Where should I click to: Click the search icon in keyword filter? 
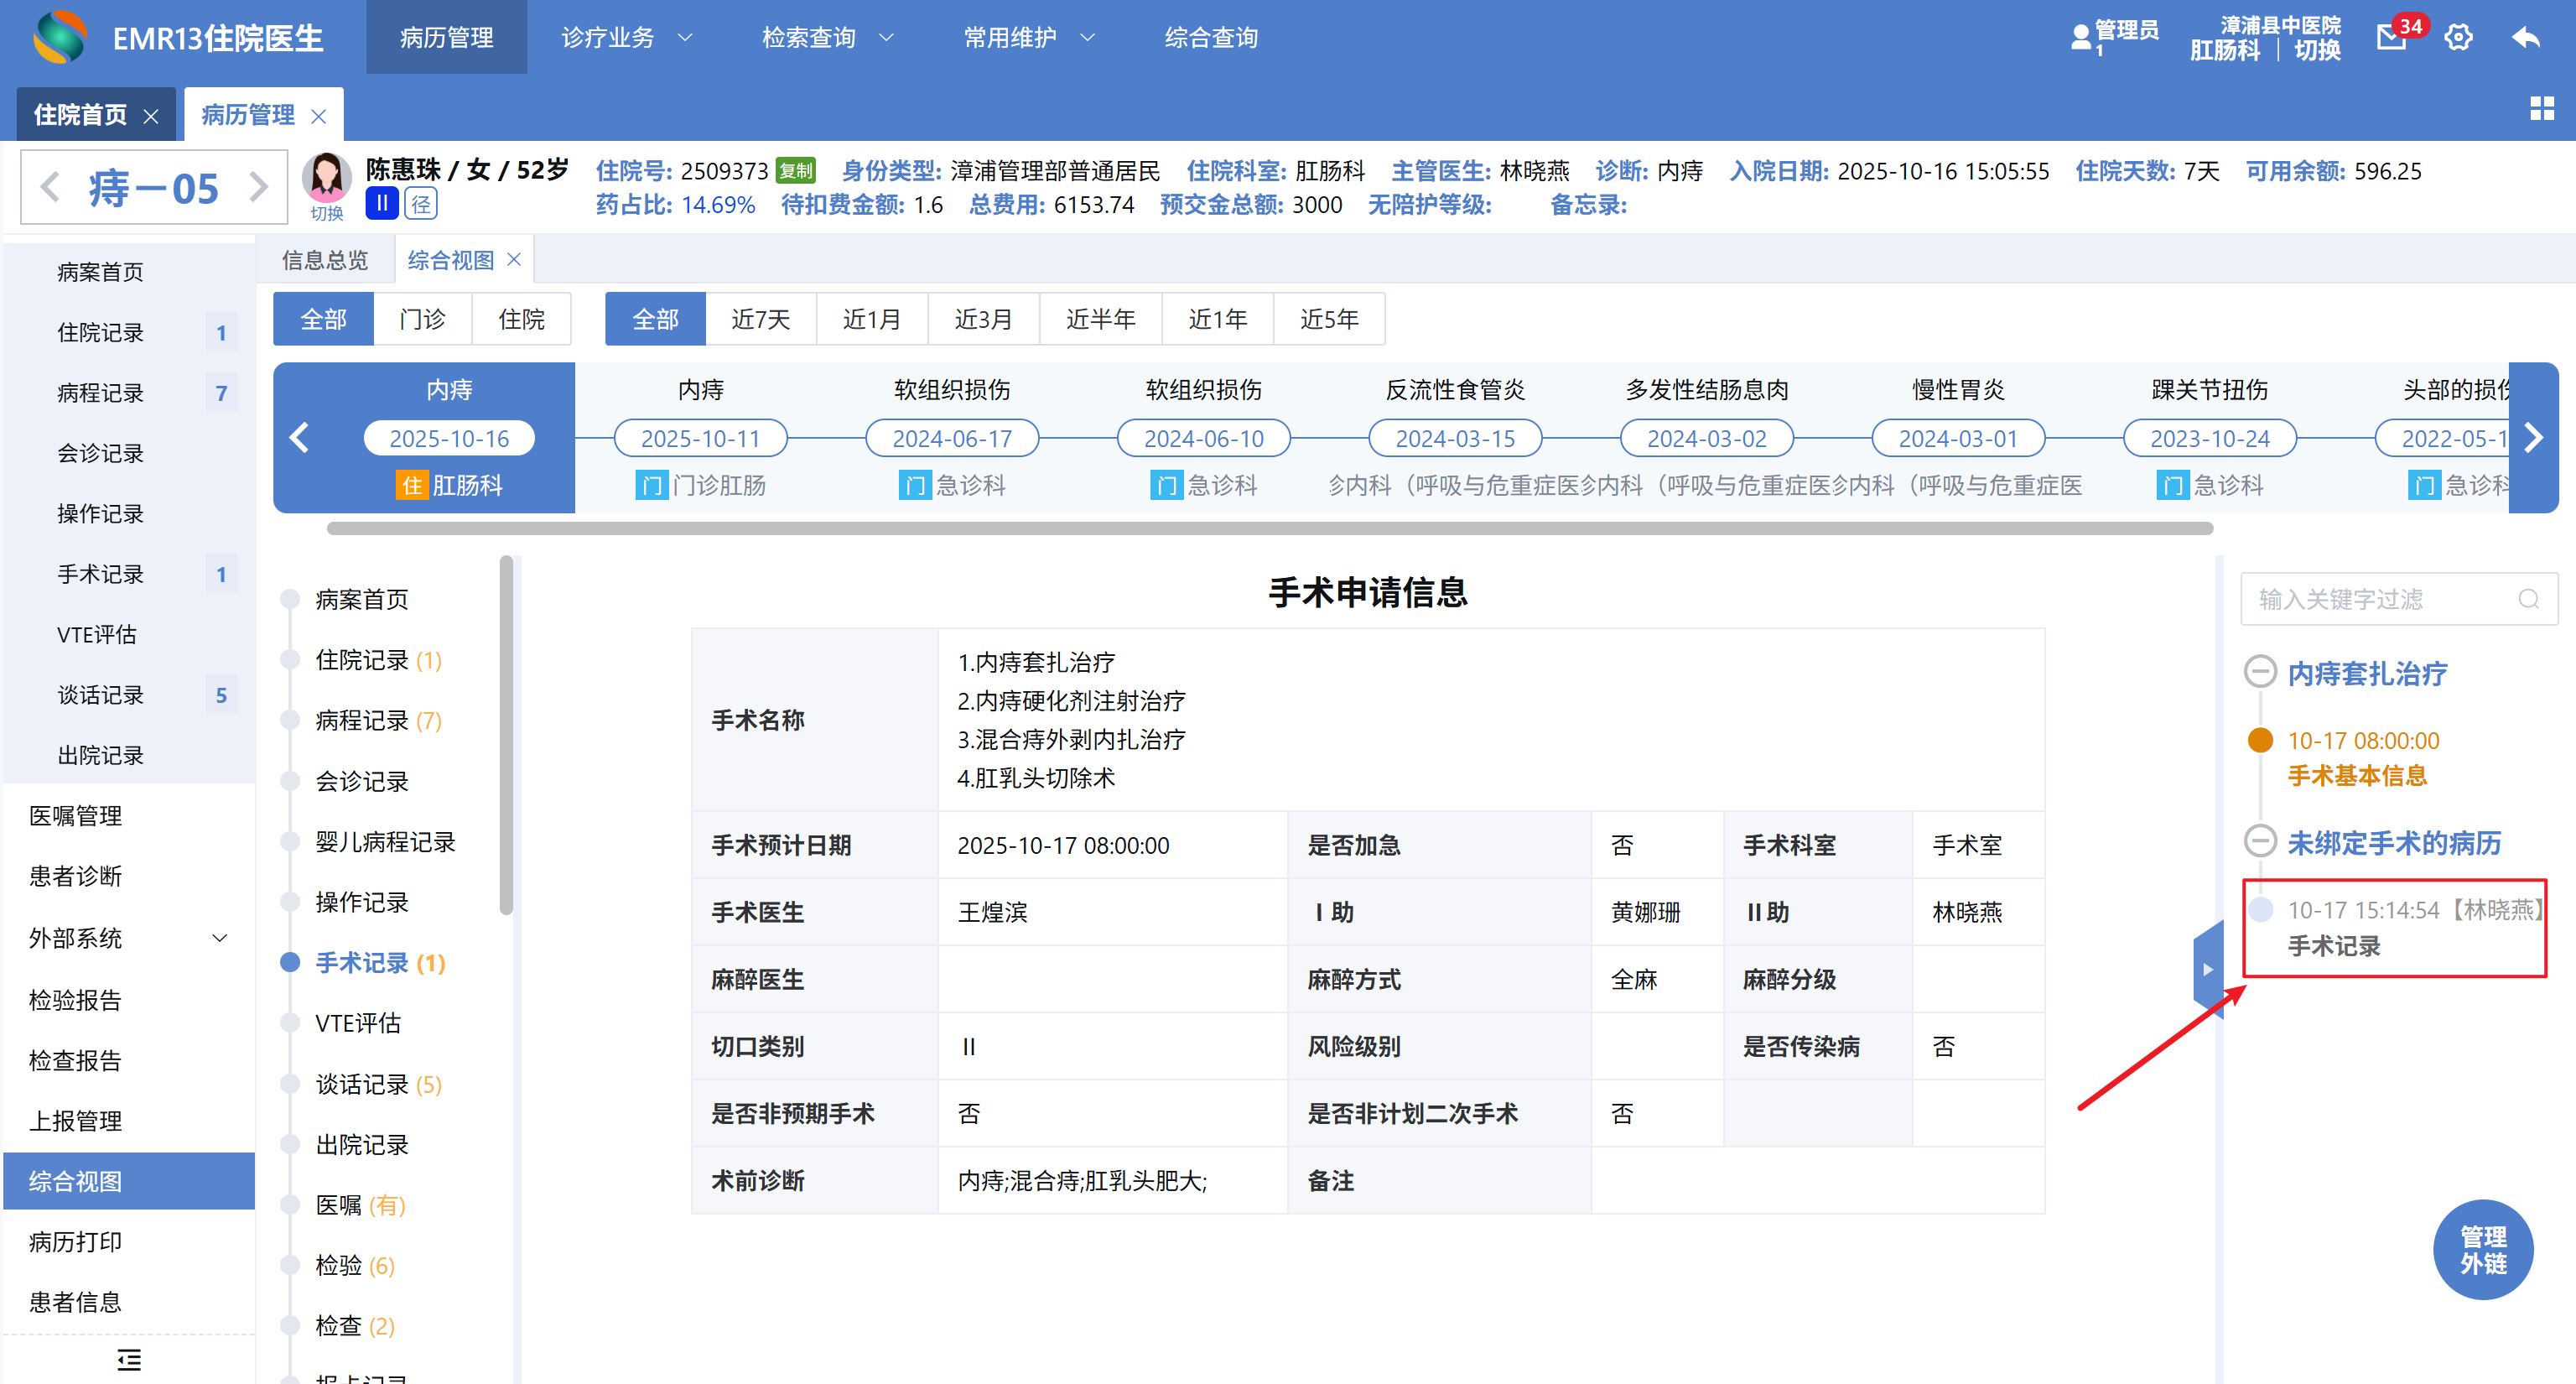[2528, 599]
